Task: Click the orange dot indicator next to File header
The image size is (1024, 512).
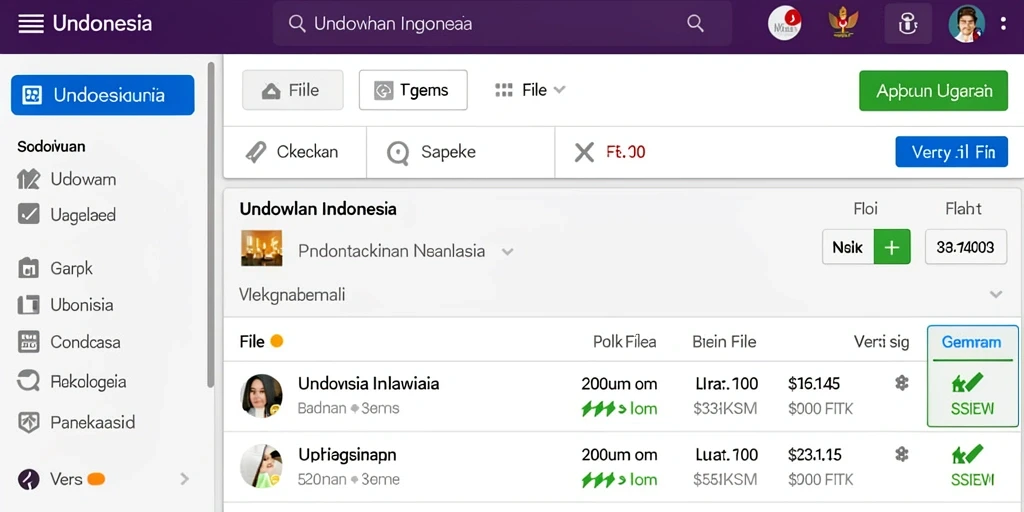Action: [277, 341]
